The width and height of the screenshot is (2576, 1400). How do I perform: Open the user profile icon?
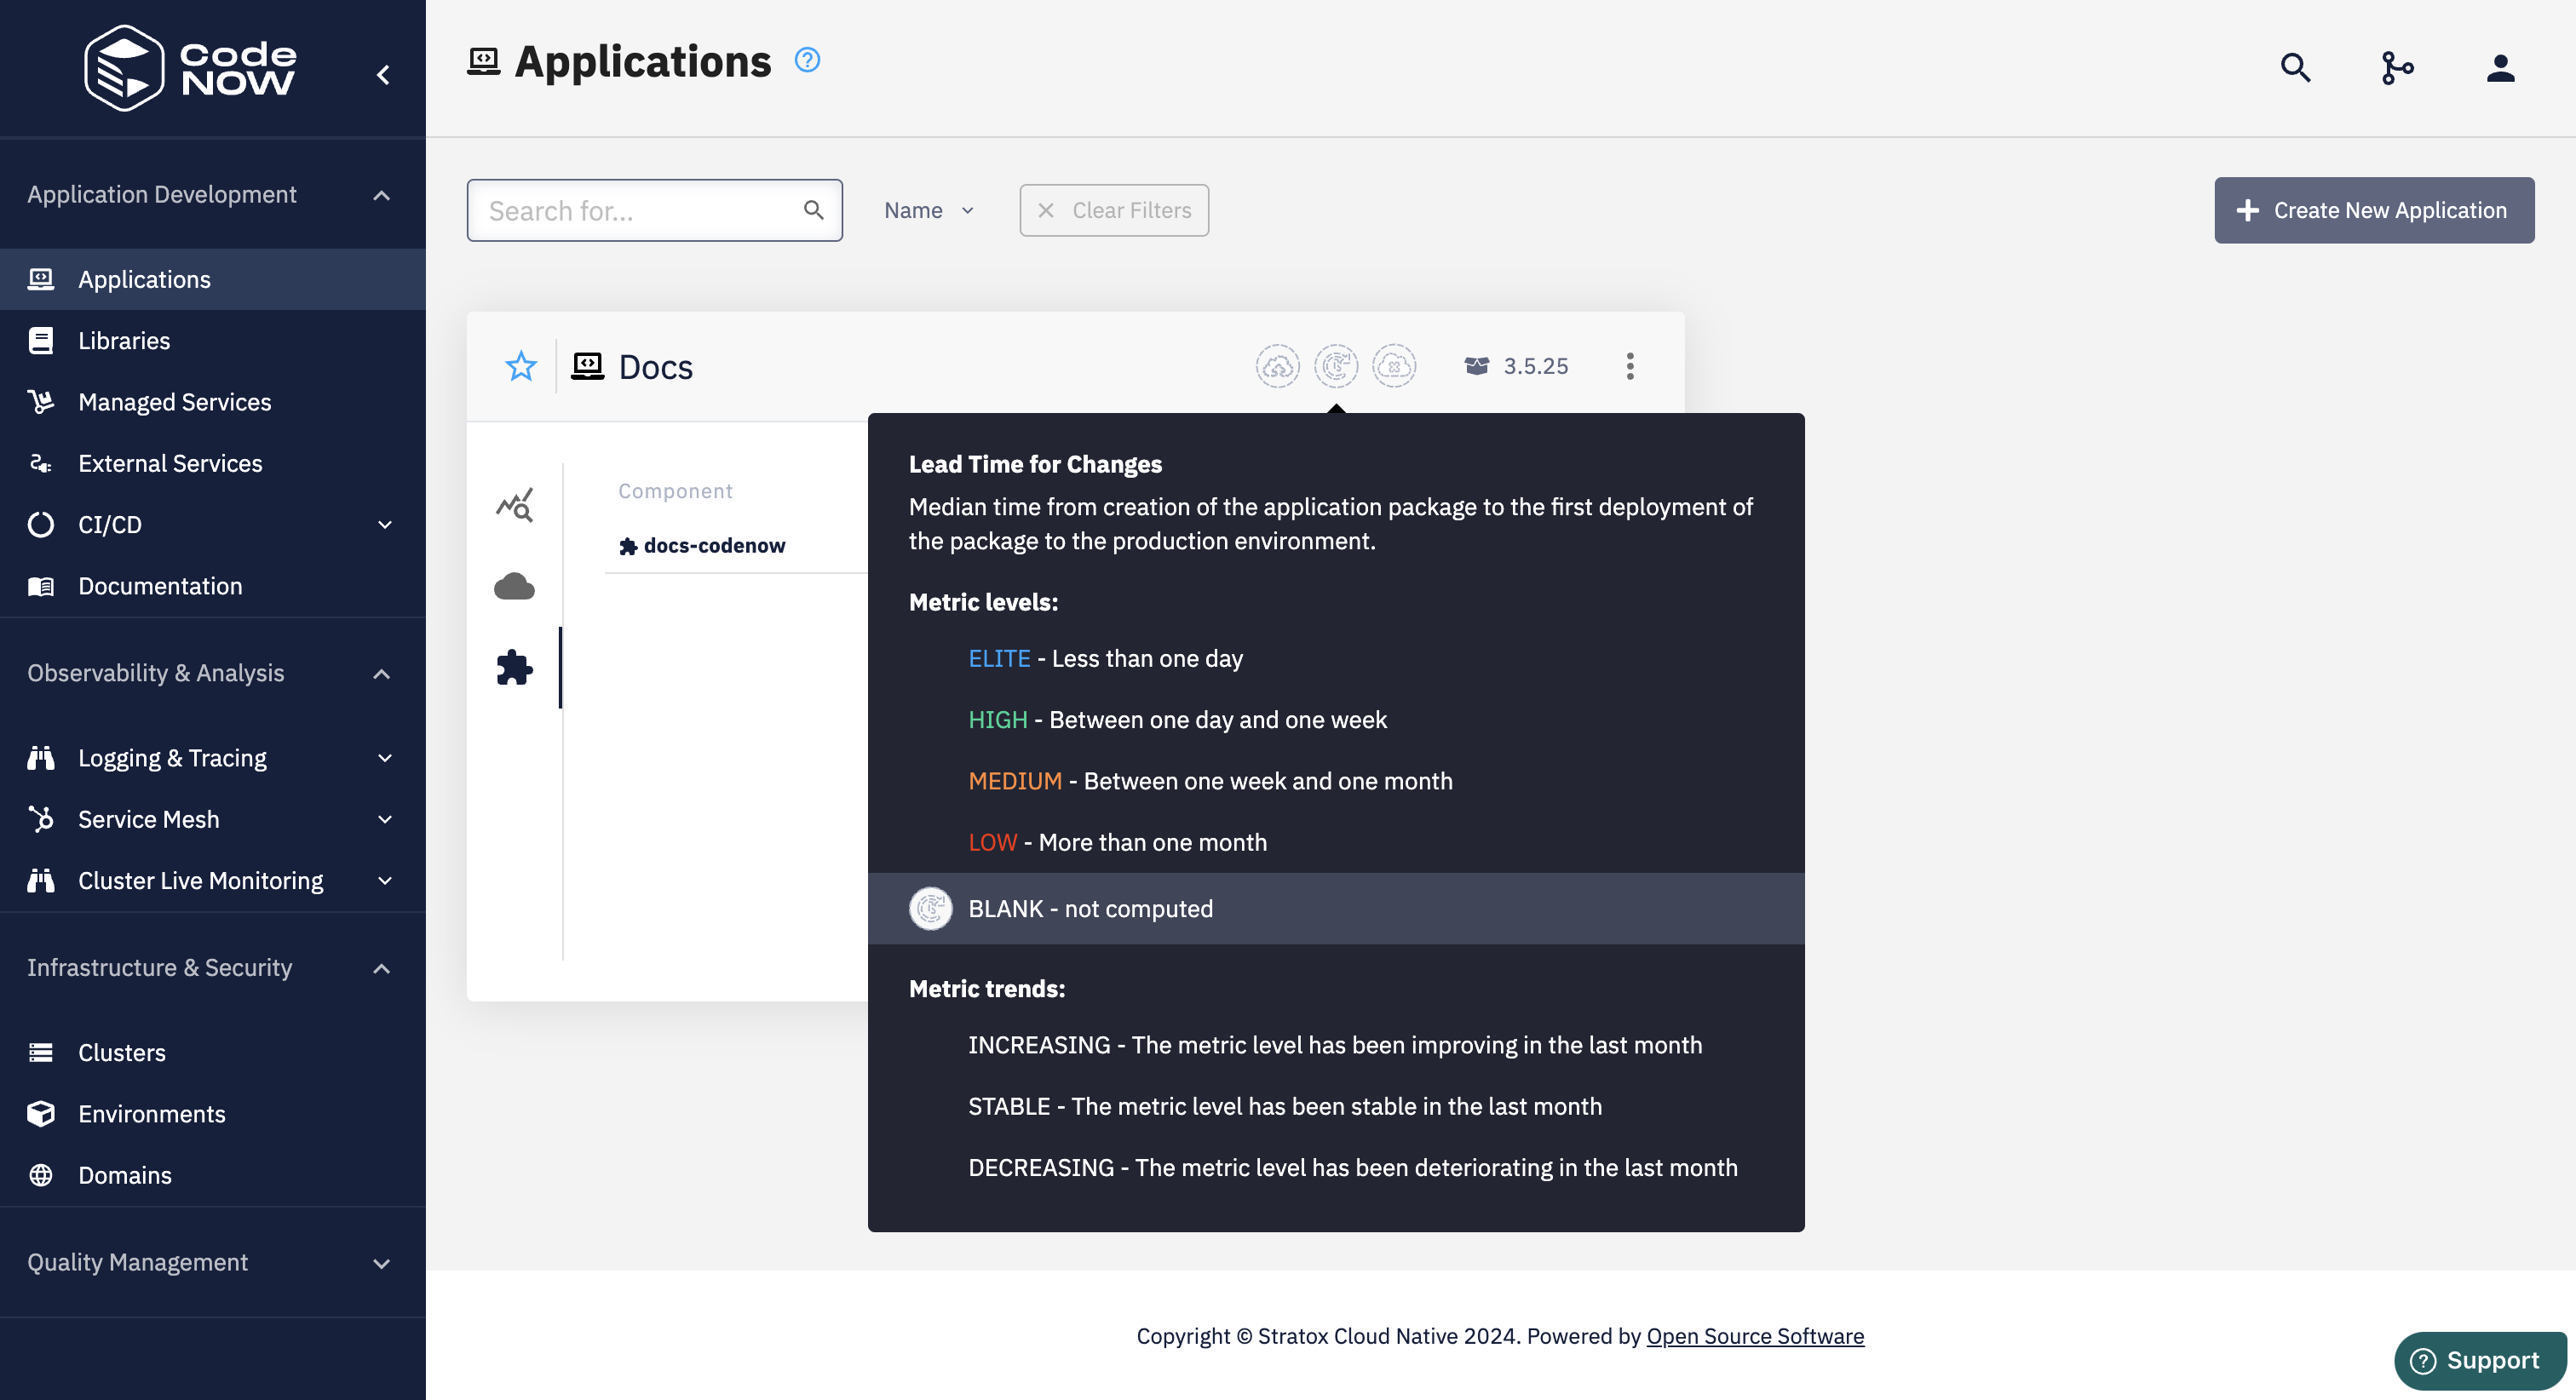pyautogui.click(x=2500, y=68)
